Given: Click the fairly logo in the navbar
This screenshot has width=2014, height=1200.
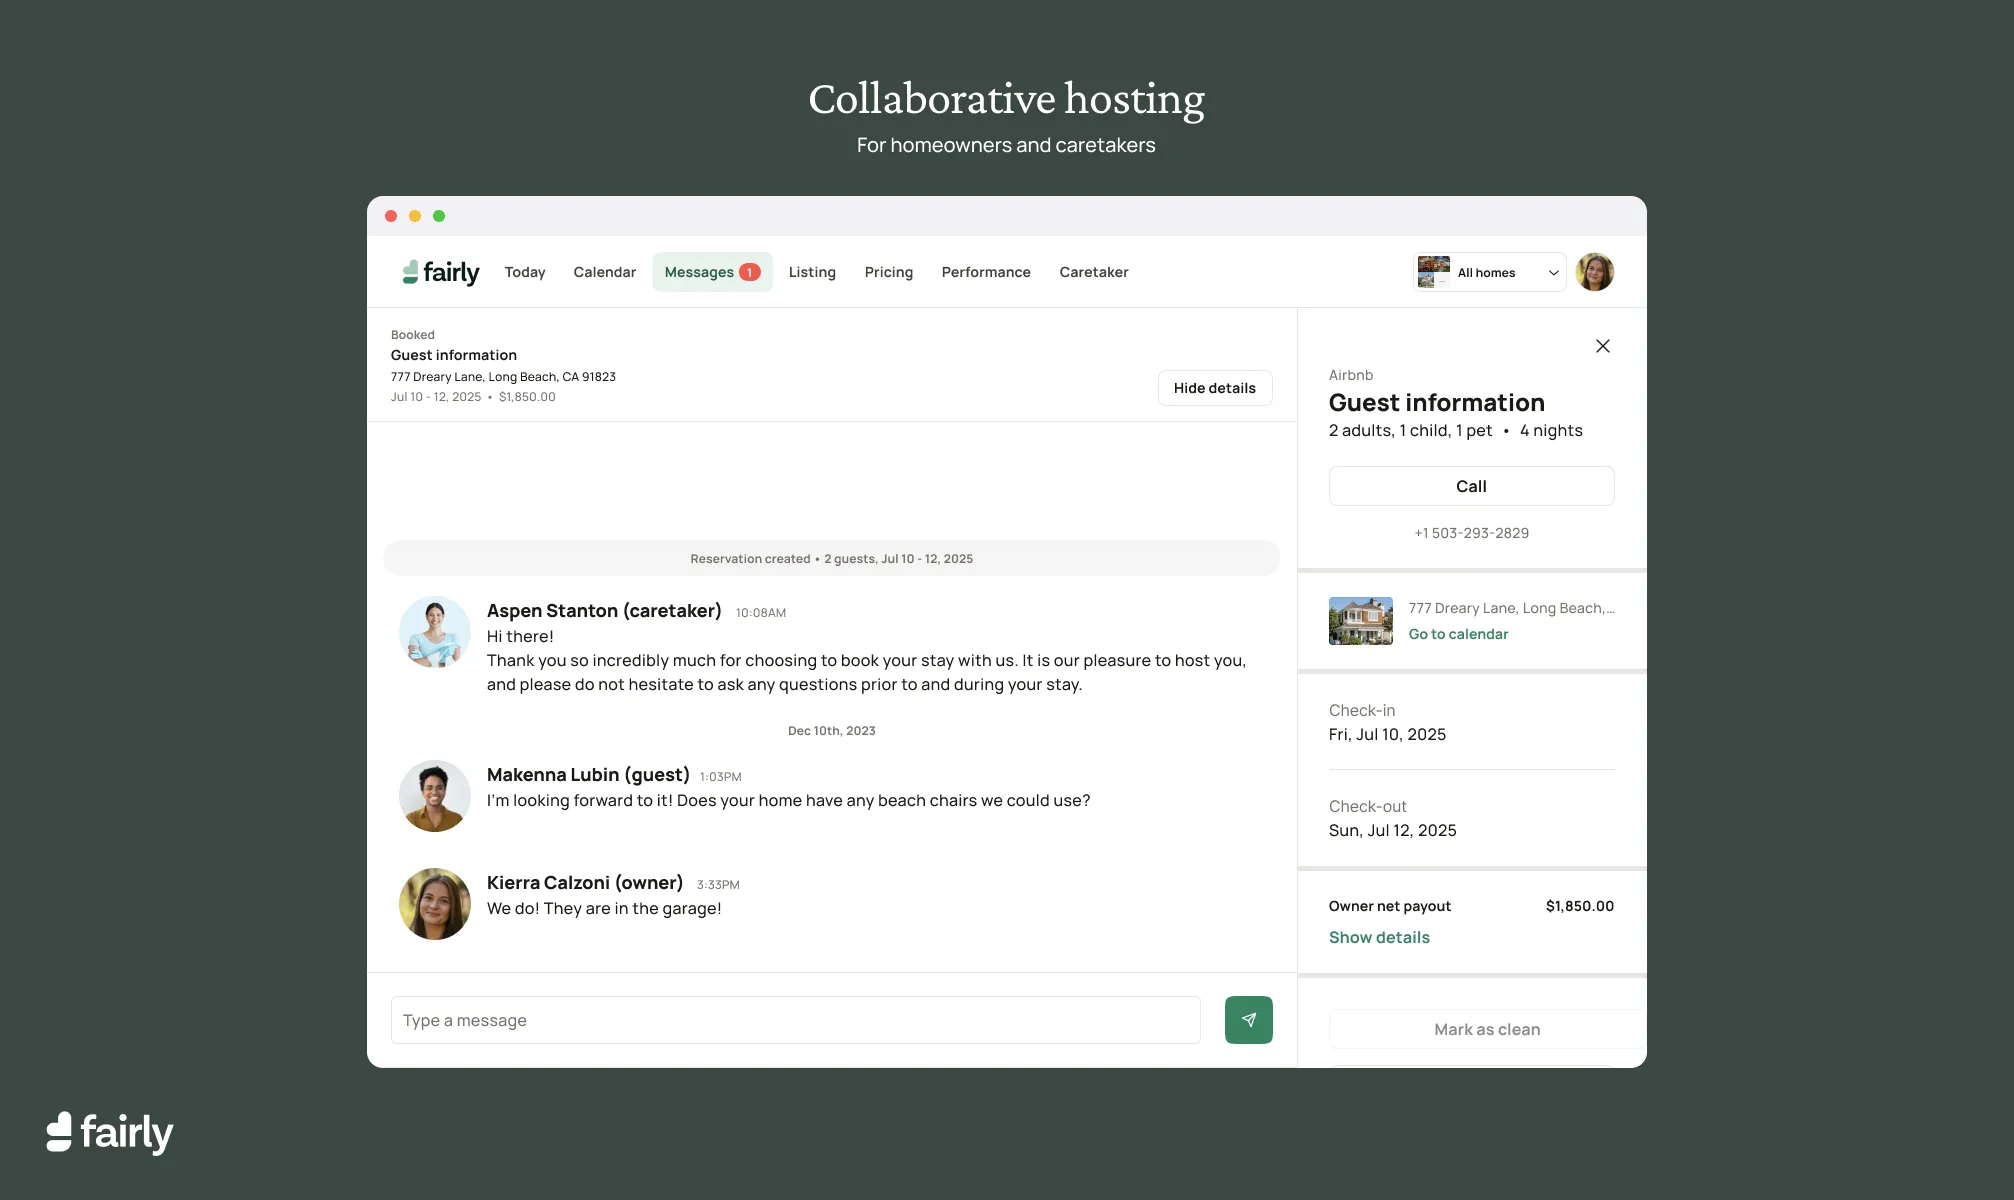Looking at the screenshot, I should (x=441, y=272).
